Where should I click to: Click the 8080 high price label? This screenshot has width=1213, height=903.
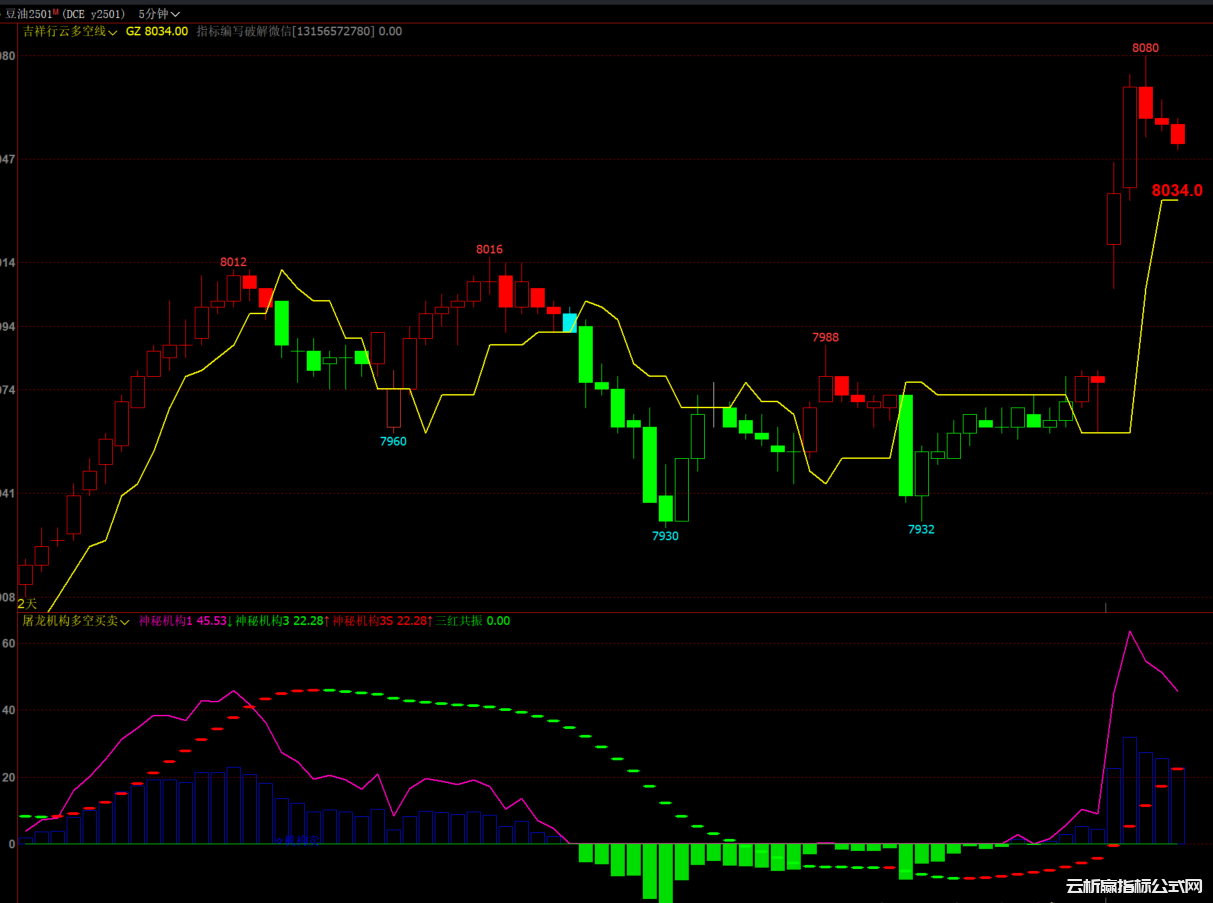pyautogui.click(x=1145, y=48)
